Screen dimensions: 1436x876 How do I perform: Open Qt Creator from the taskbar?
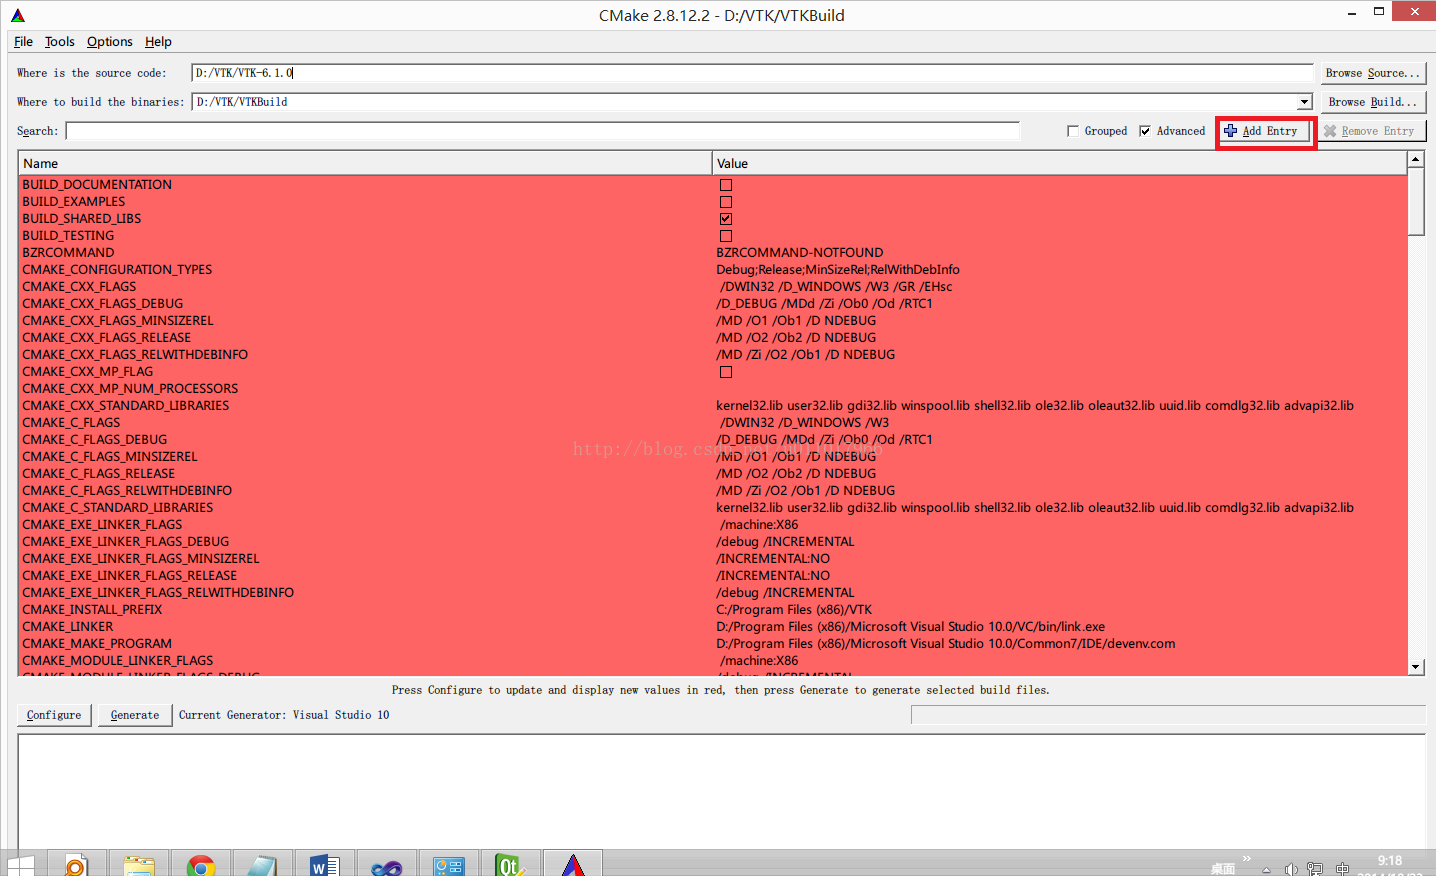click(x=510, y=864)
